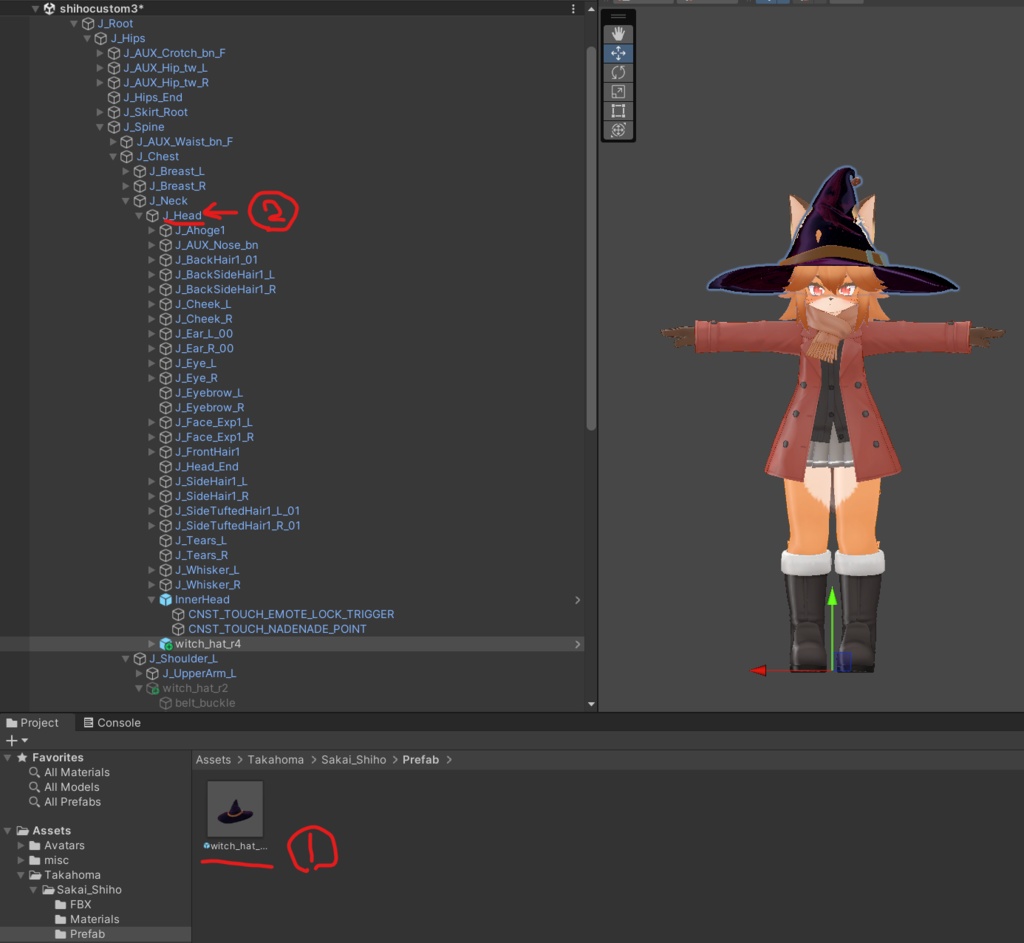Select the Hand (View) tool
The width and height of the screenshot is (1024, 943).
coord(618,33)
